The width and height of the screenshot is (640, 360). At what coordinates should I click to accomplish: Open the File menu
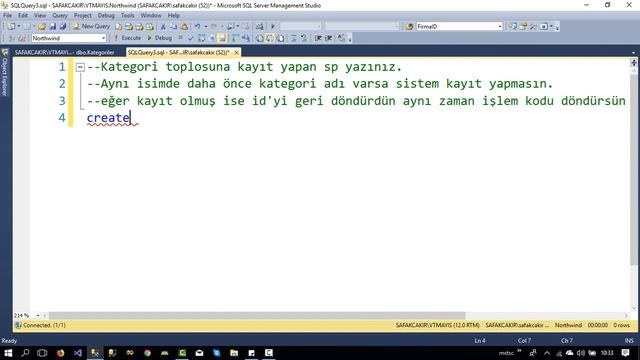pyautogui.click(x=7, y=16)
